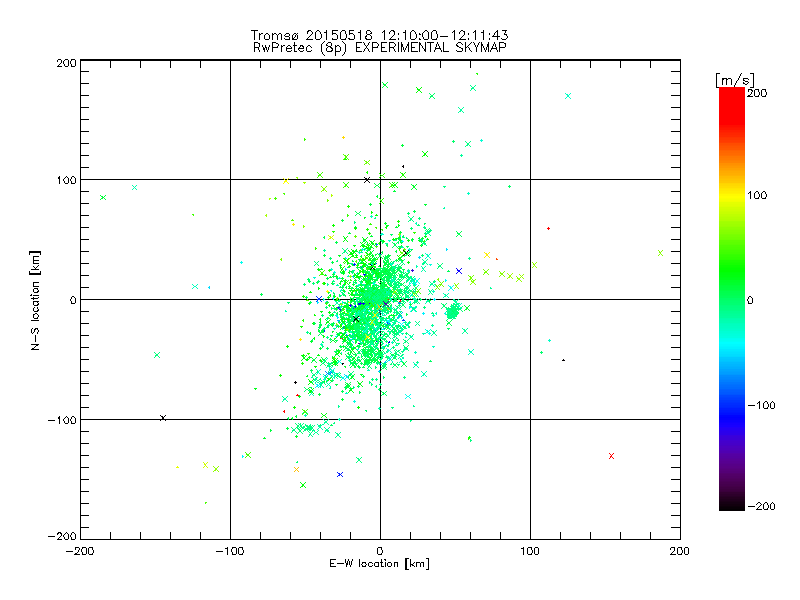Screen dimensions: 800x600
Task: Click the N-S axis "100" tick label
Action: click(66, 180)
